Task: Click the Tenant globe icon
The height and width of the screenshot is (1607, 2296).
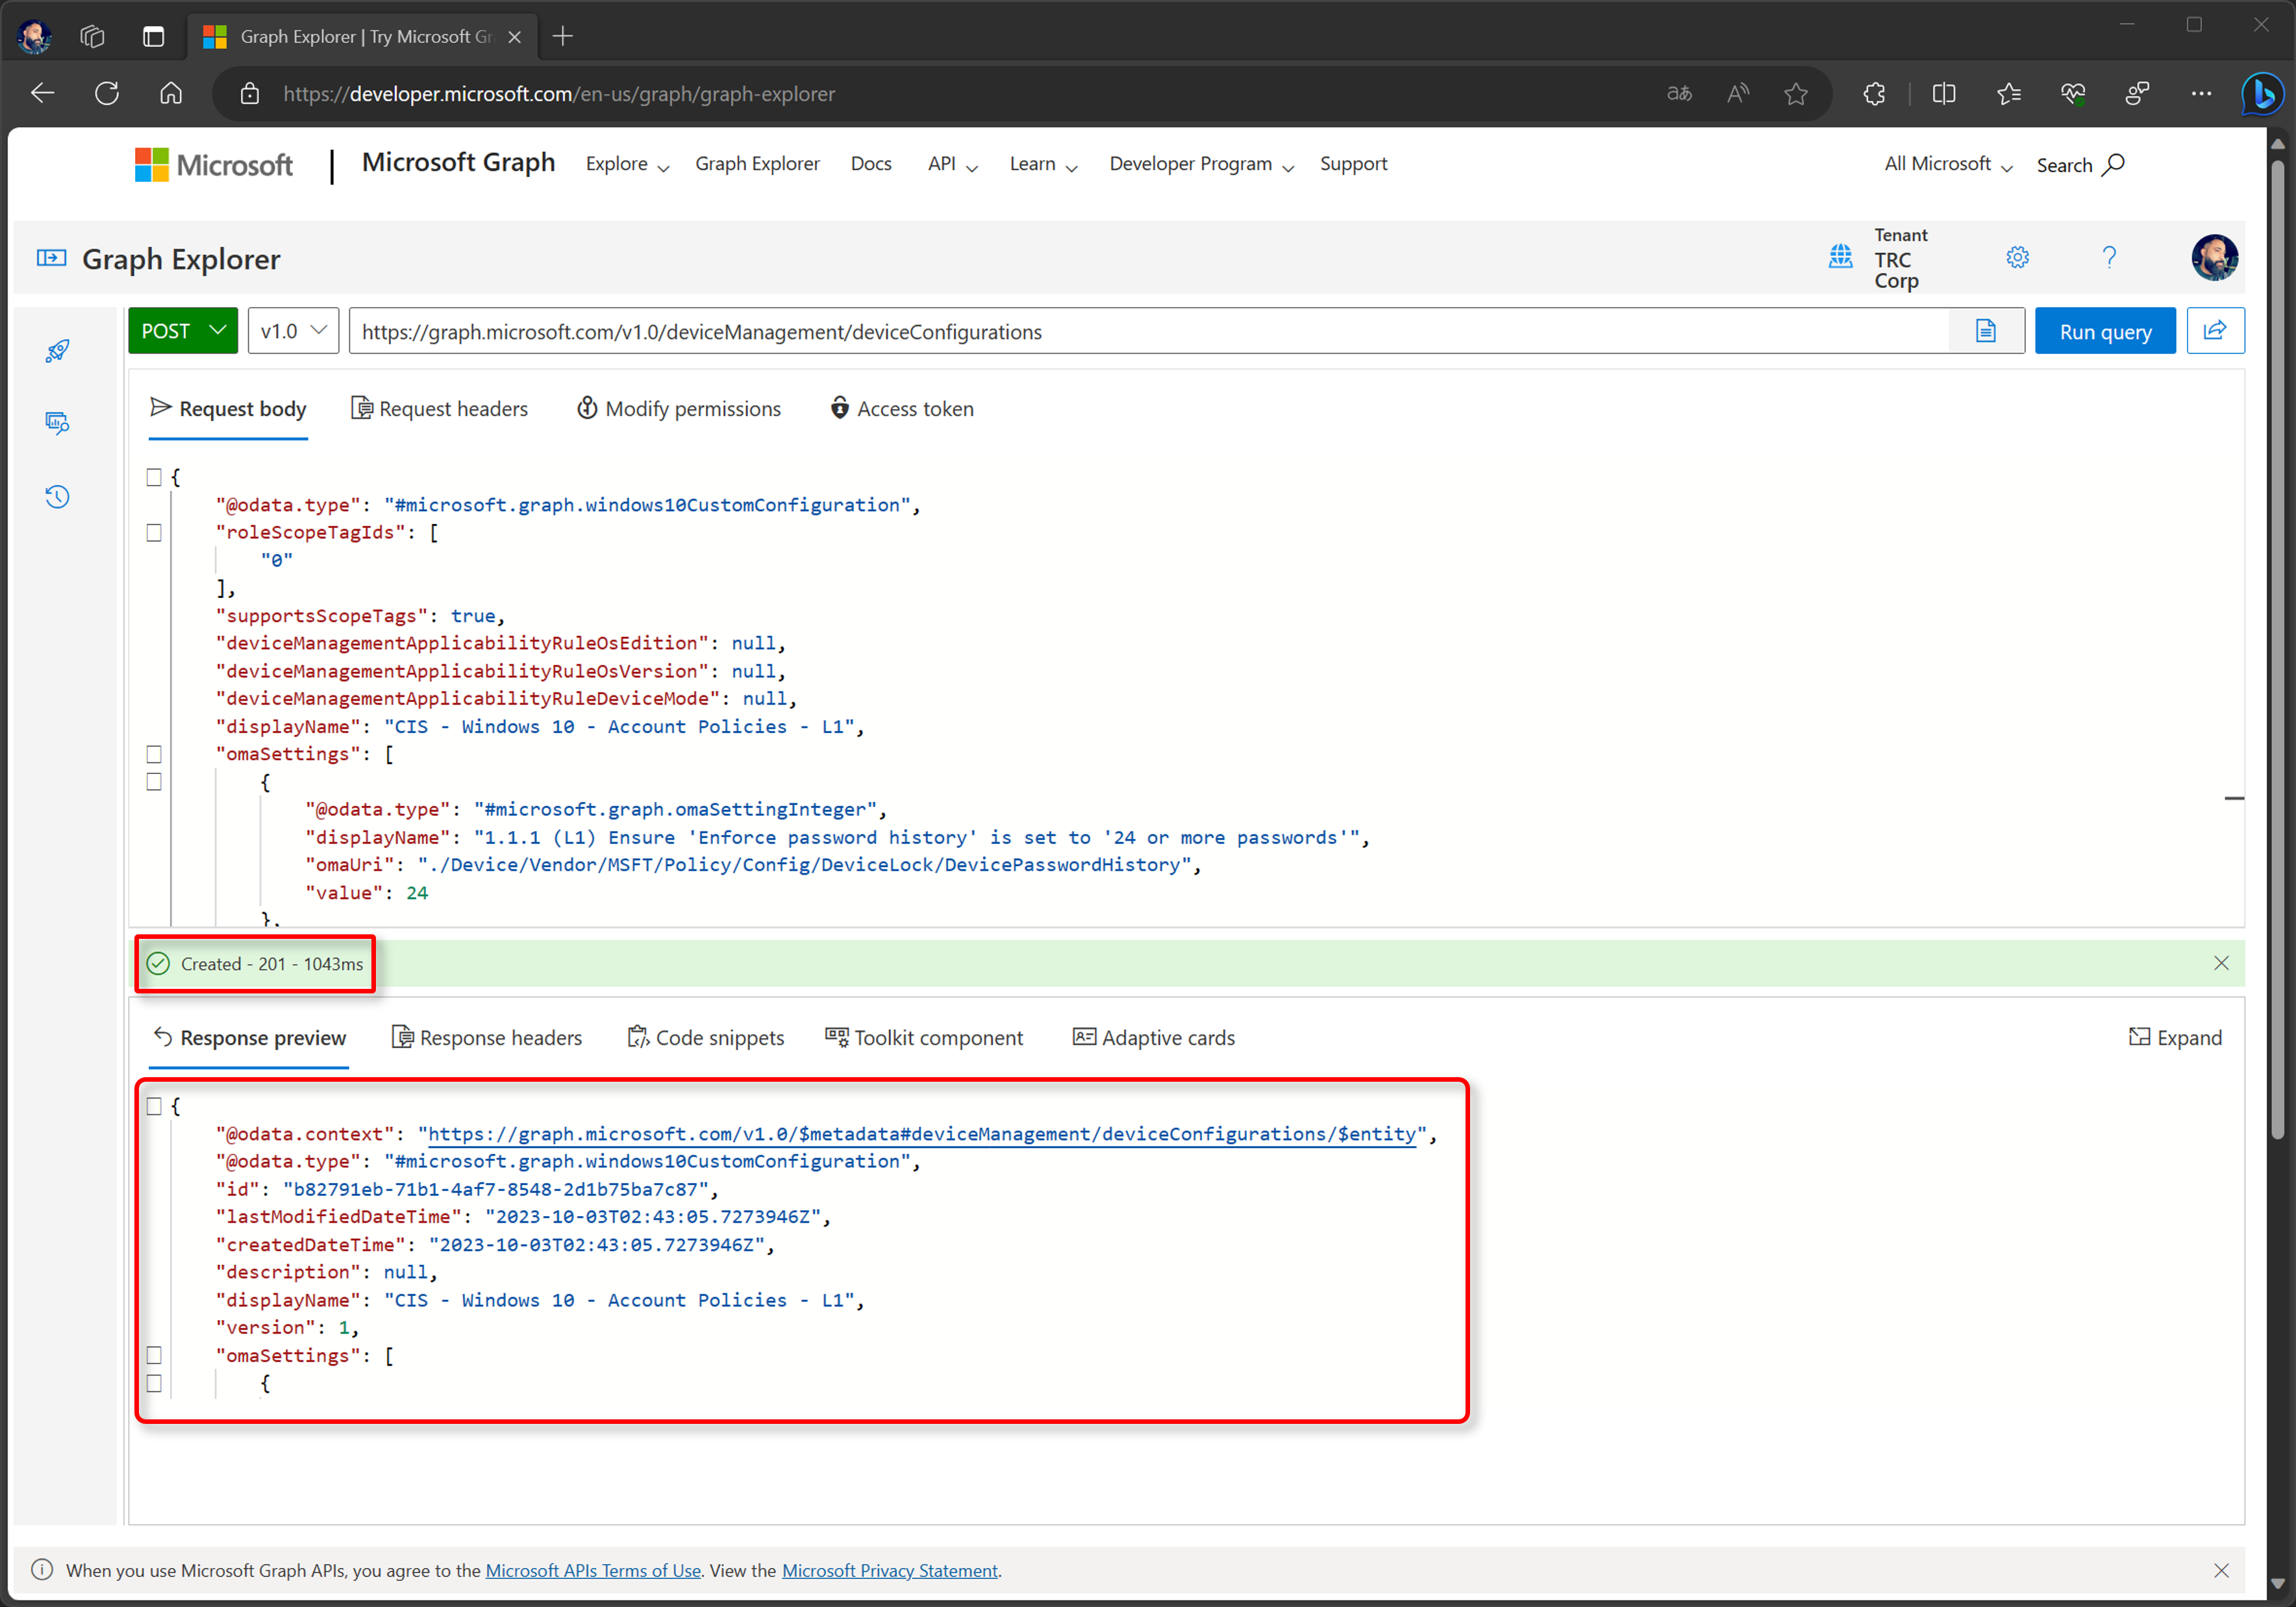Action: 1840,257
